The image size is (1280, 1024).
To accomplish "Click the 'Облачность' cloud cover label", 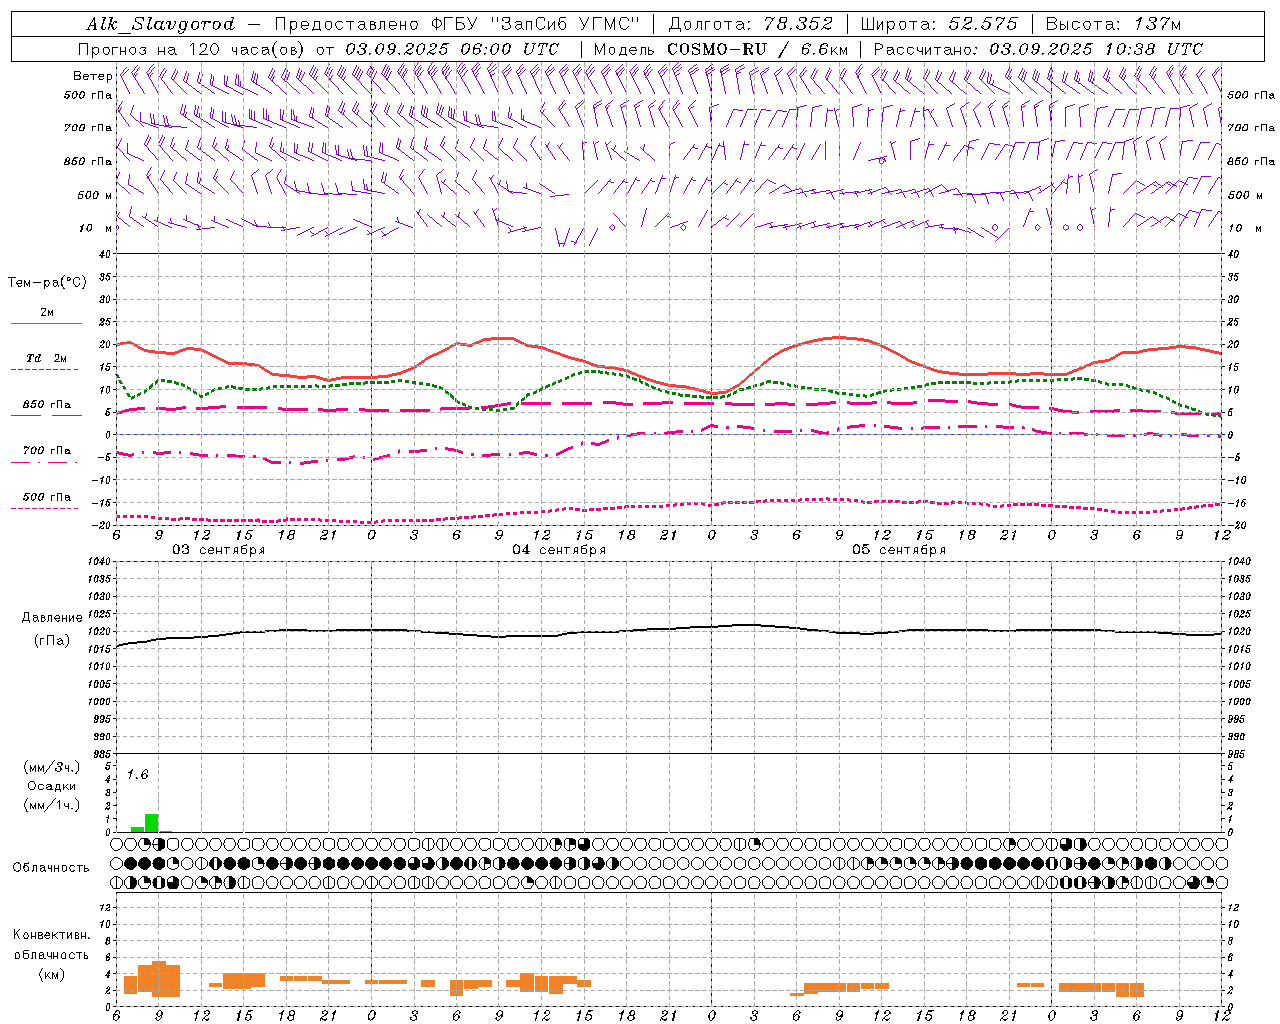I will pos(51,867).
